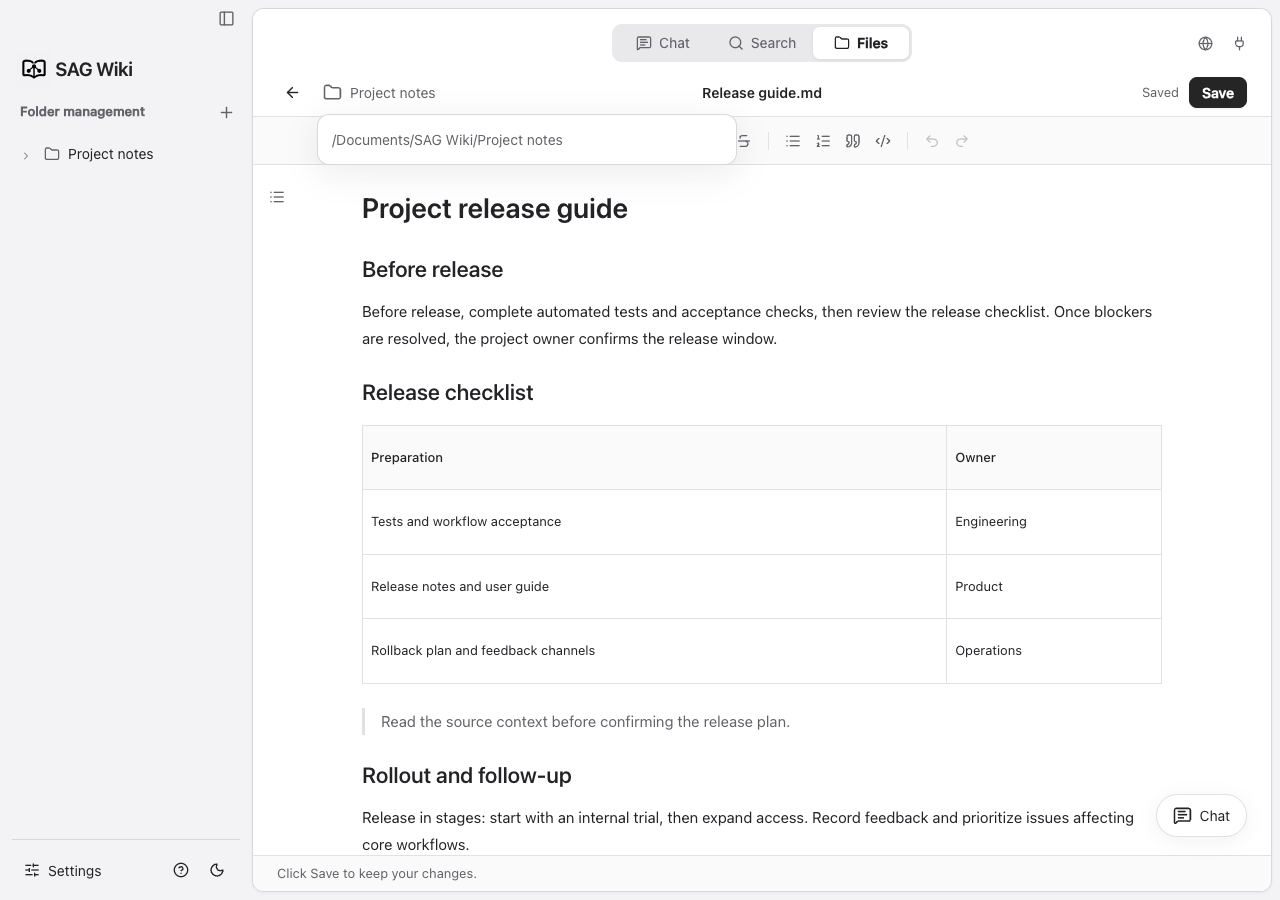Go back using the left arrow
The height and width of the screenshot is (900, 1280).
(x=292, y=93)
